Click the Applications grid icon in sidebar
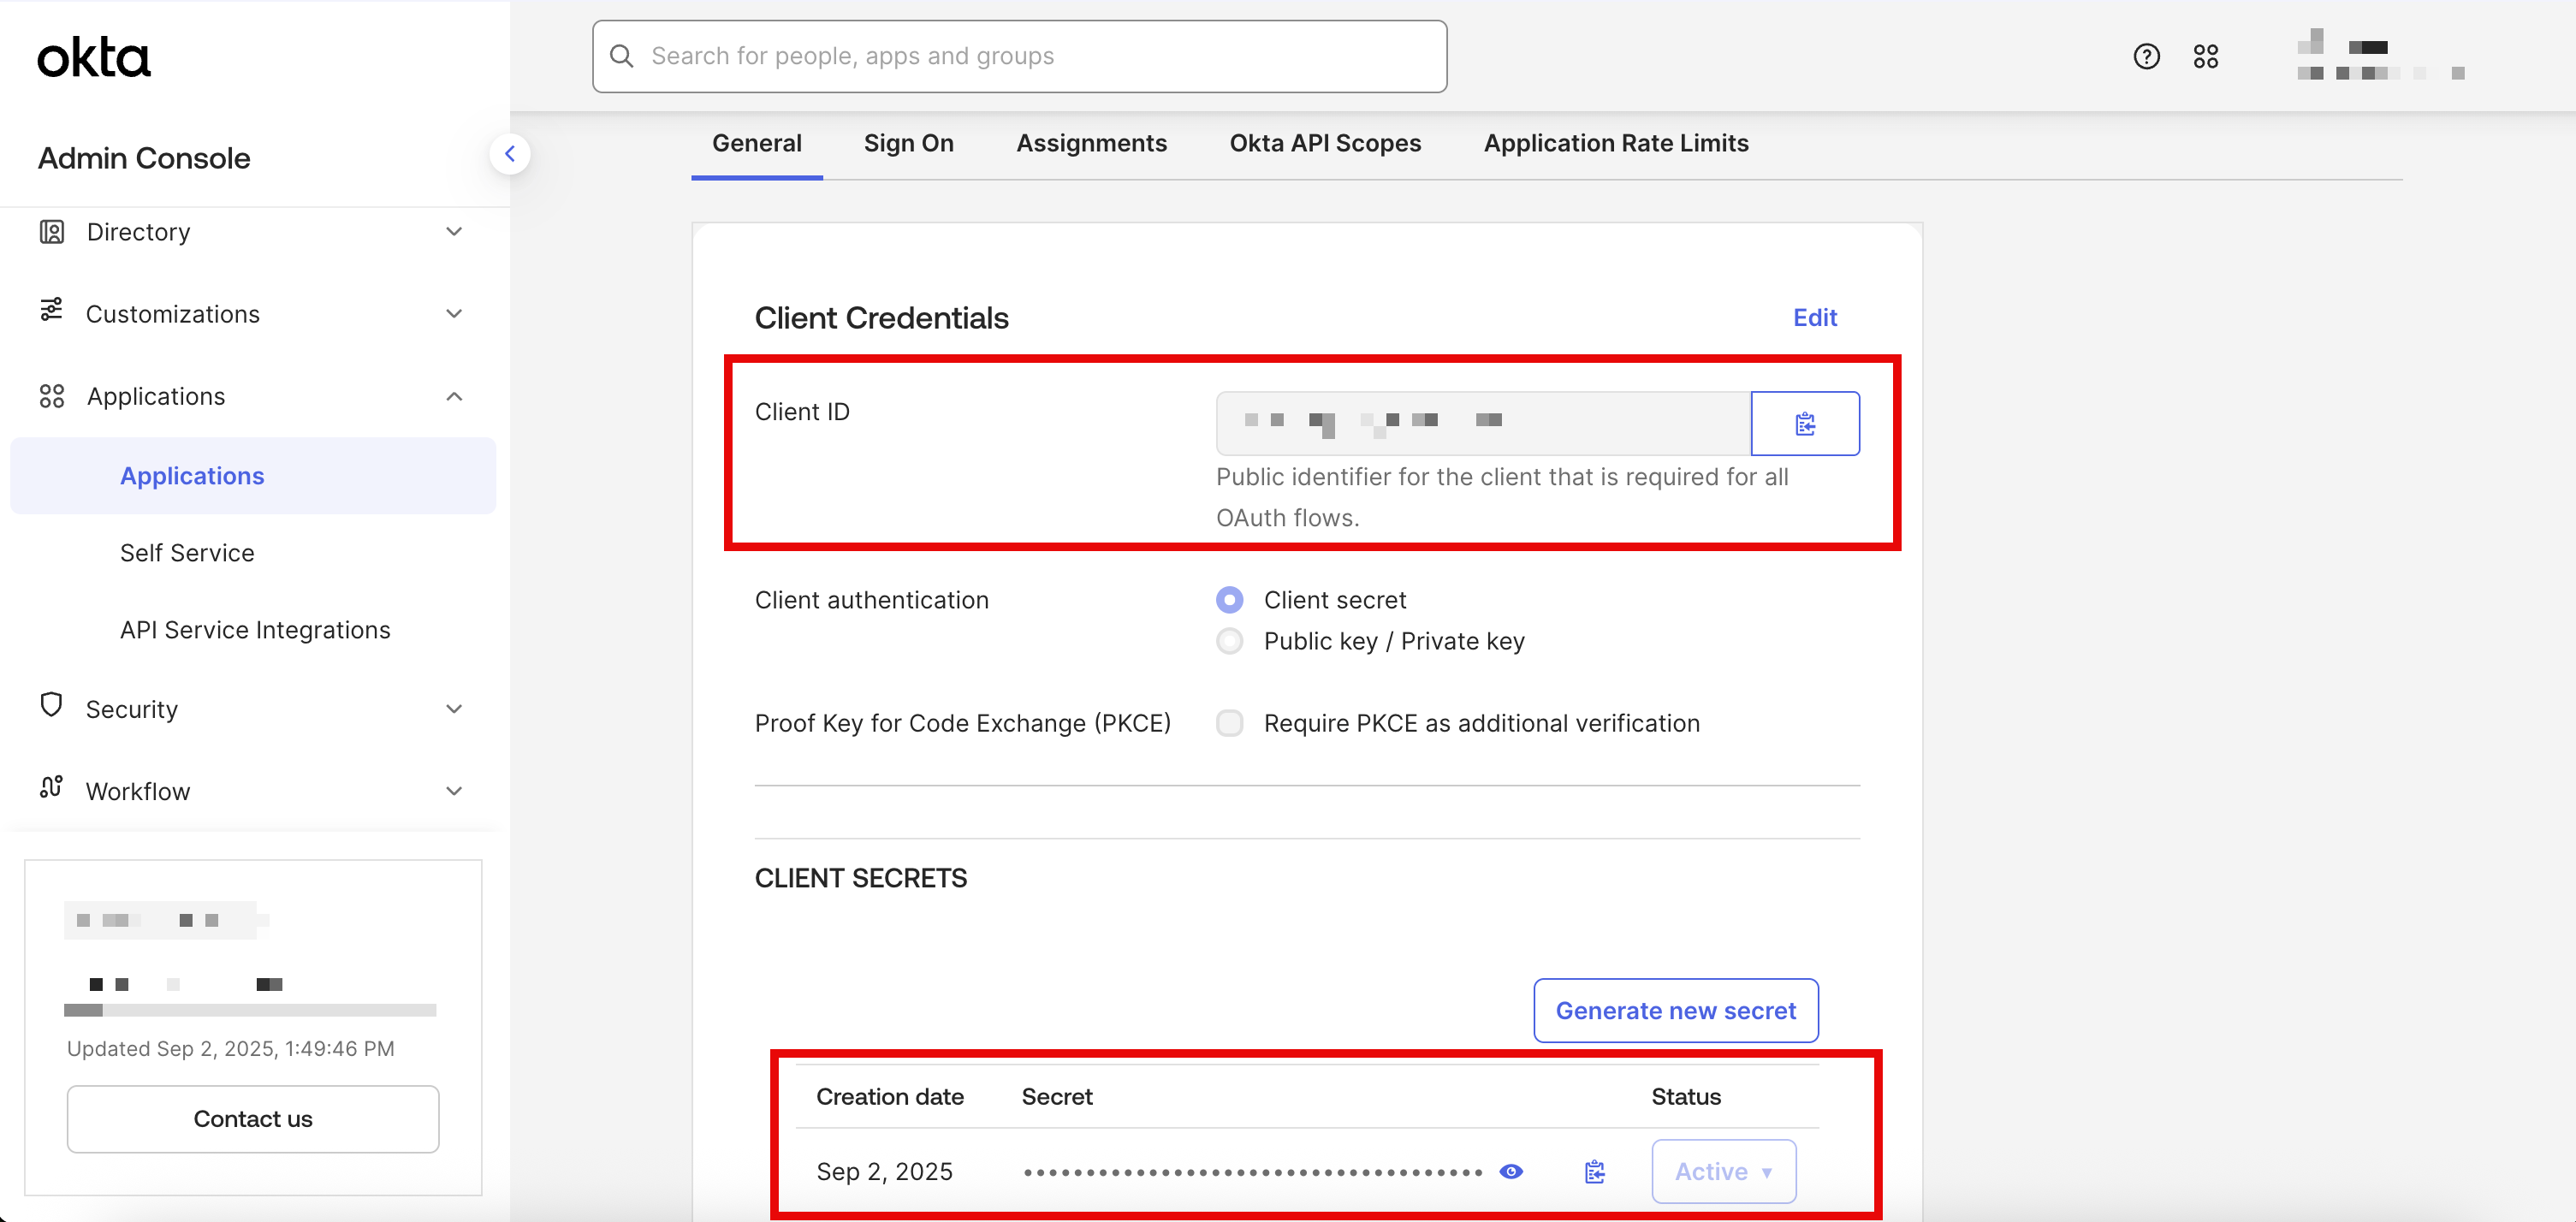This screenshot has width=2576, height=1222. [x=52, y=396]
